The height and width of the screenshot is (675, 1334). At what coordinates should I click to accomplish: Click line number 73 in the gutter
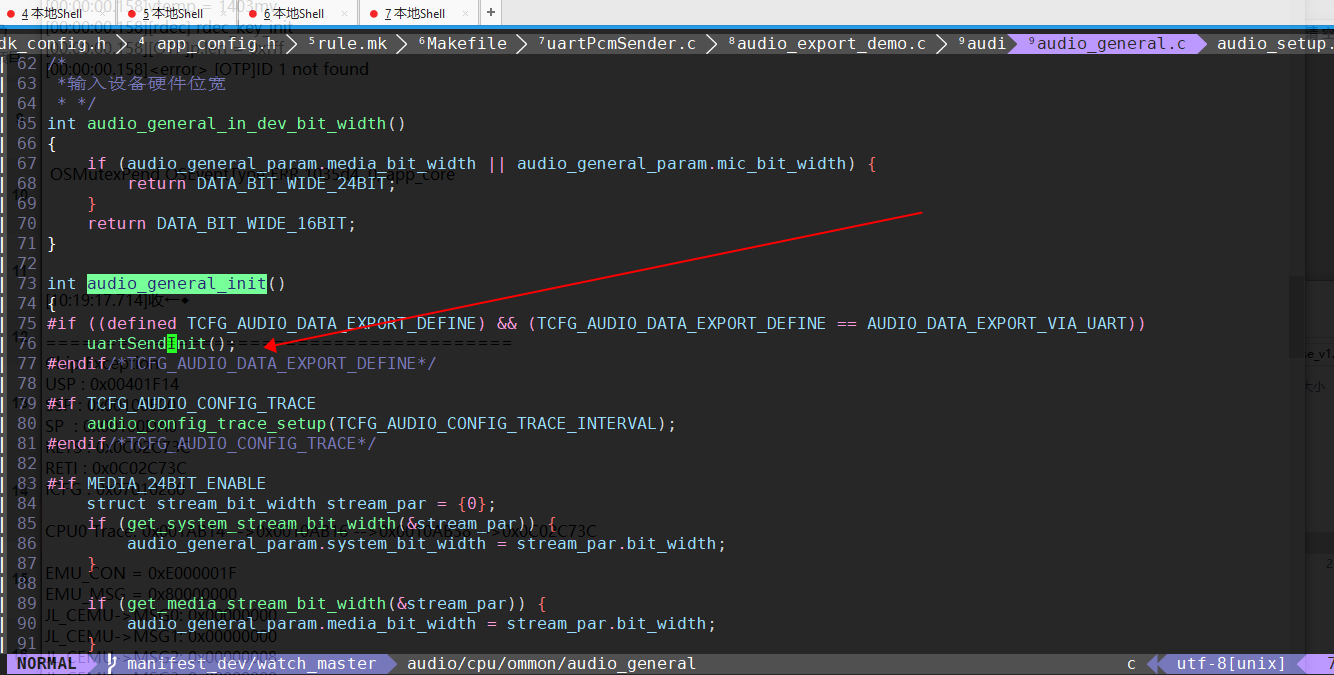click(27, 284)
